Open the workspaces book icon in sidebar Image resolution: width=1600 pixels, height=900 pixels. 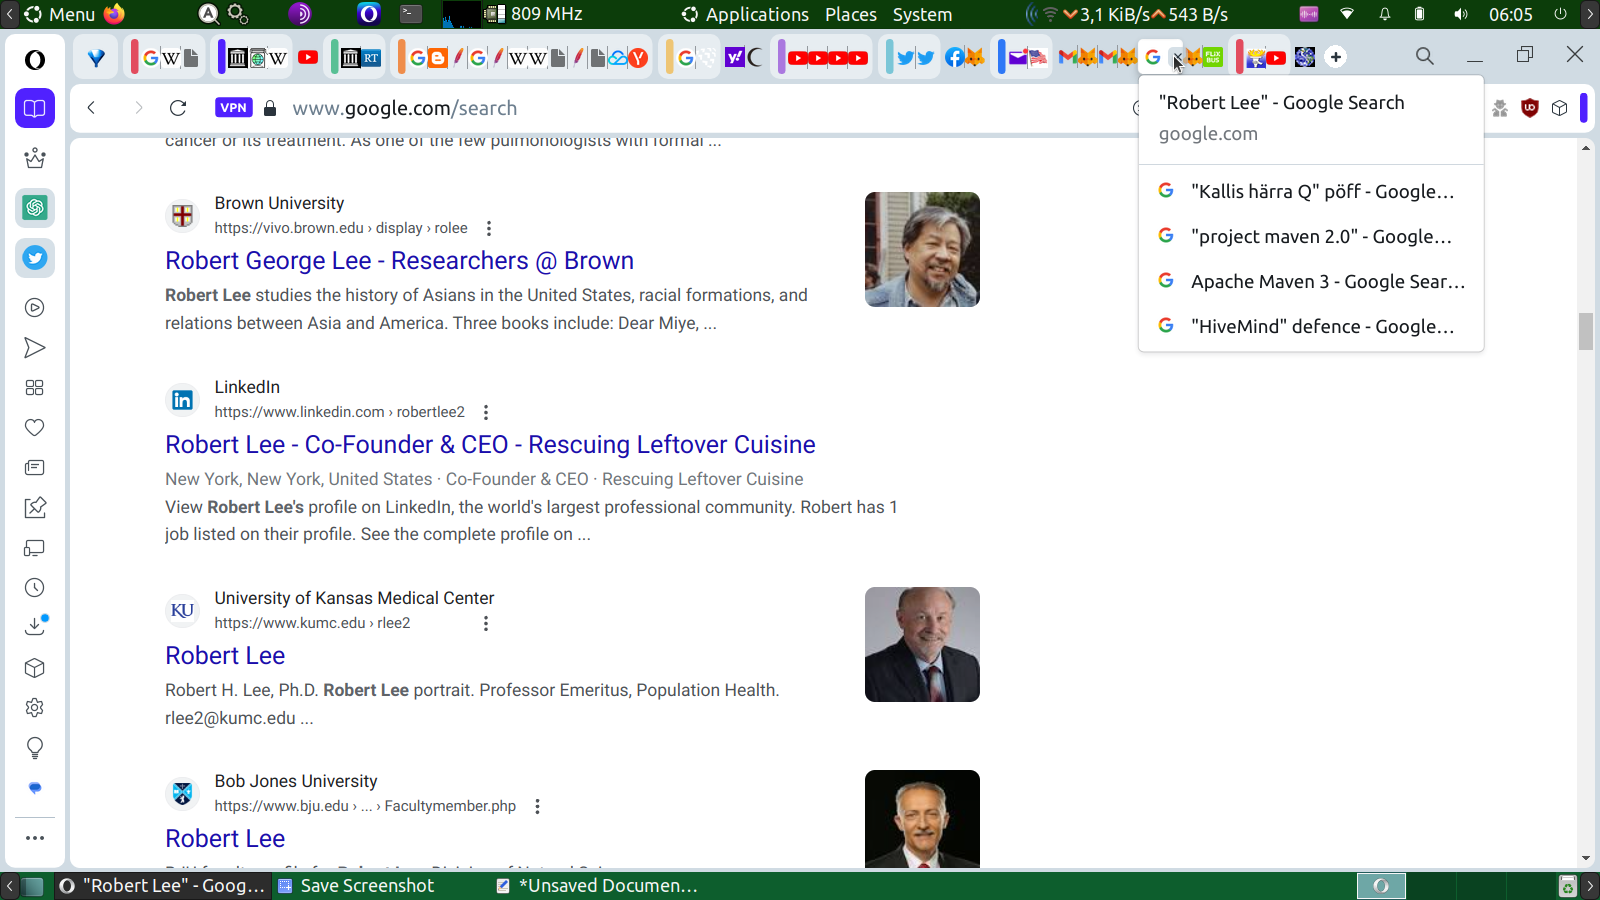pos(35,108)
